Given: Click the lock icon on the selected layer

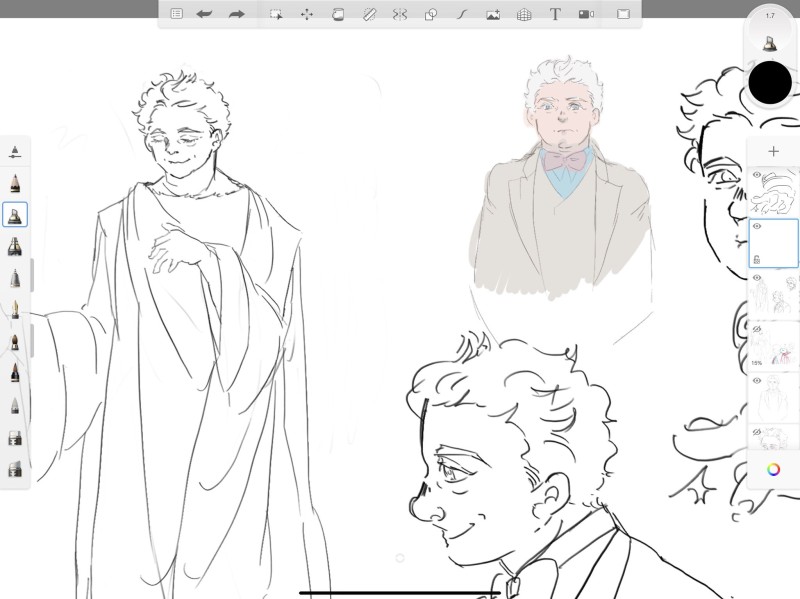Looking at the screenshot, I should [757, 260].
